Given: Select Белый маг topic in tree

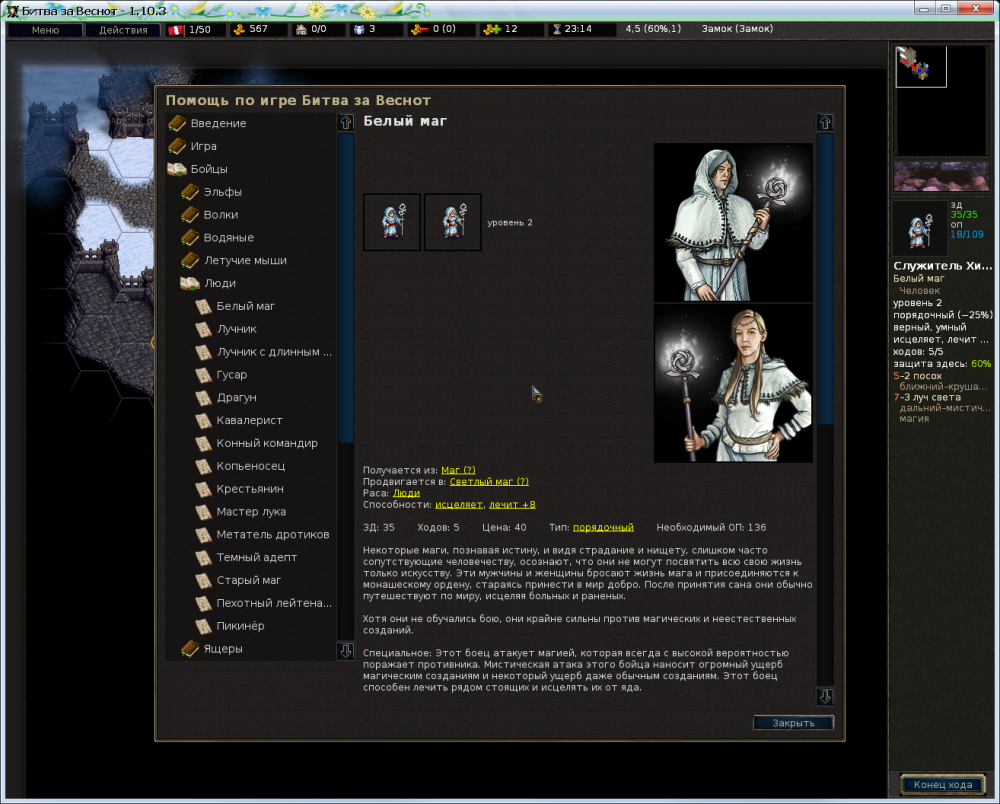Looking at the screenshot, I should pos(246,306).
